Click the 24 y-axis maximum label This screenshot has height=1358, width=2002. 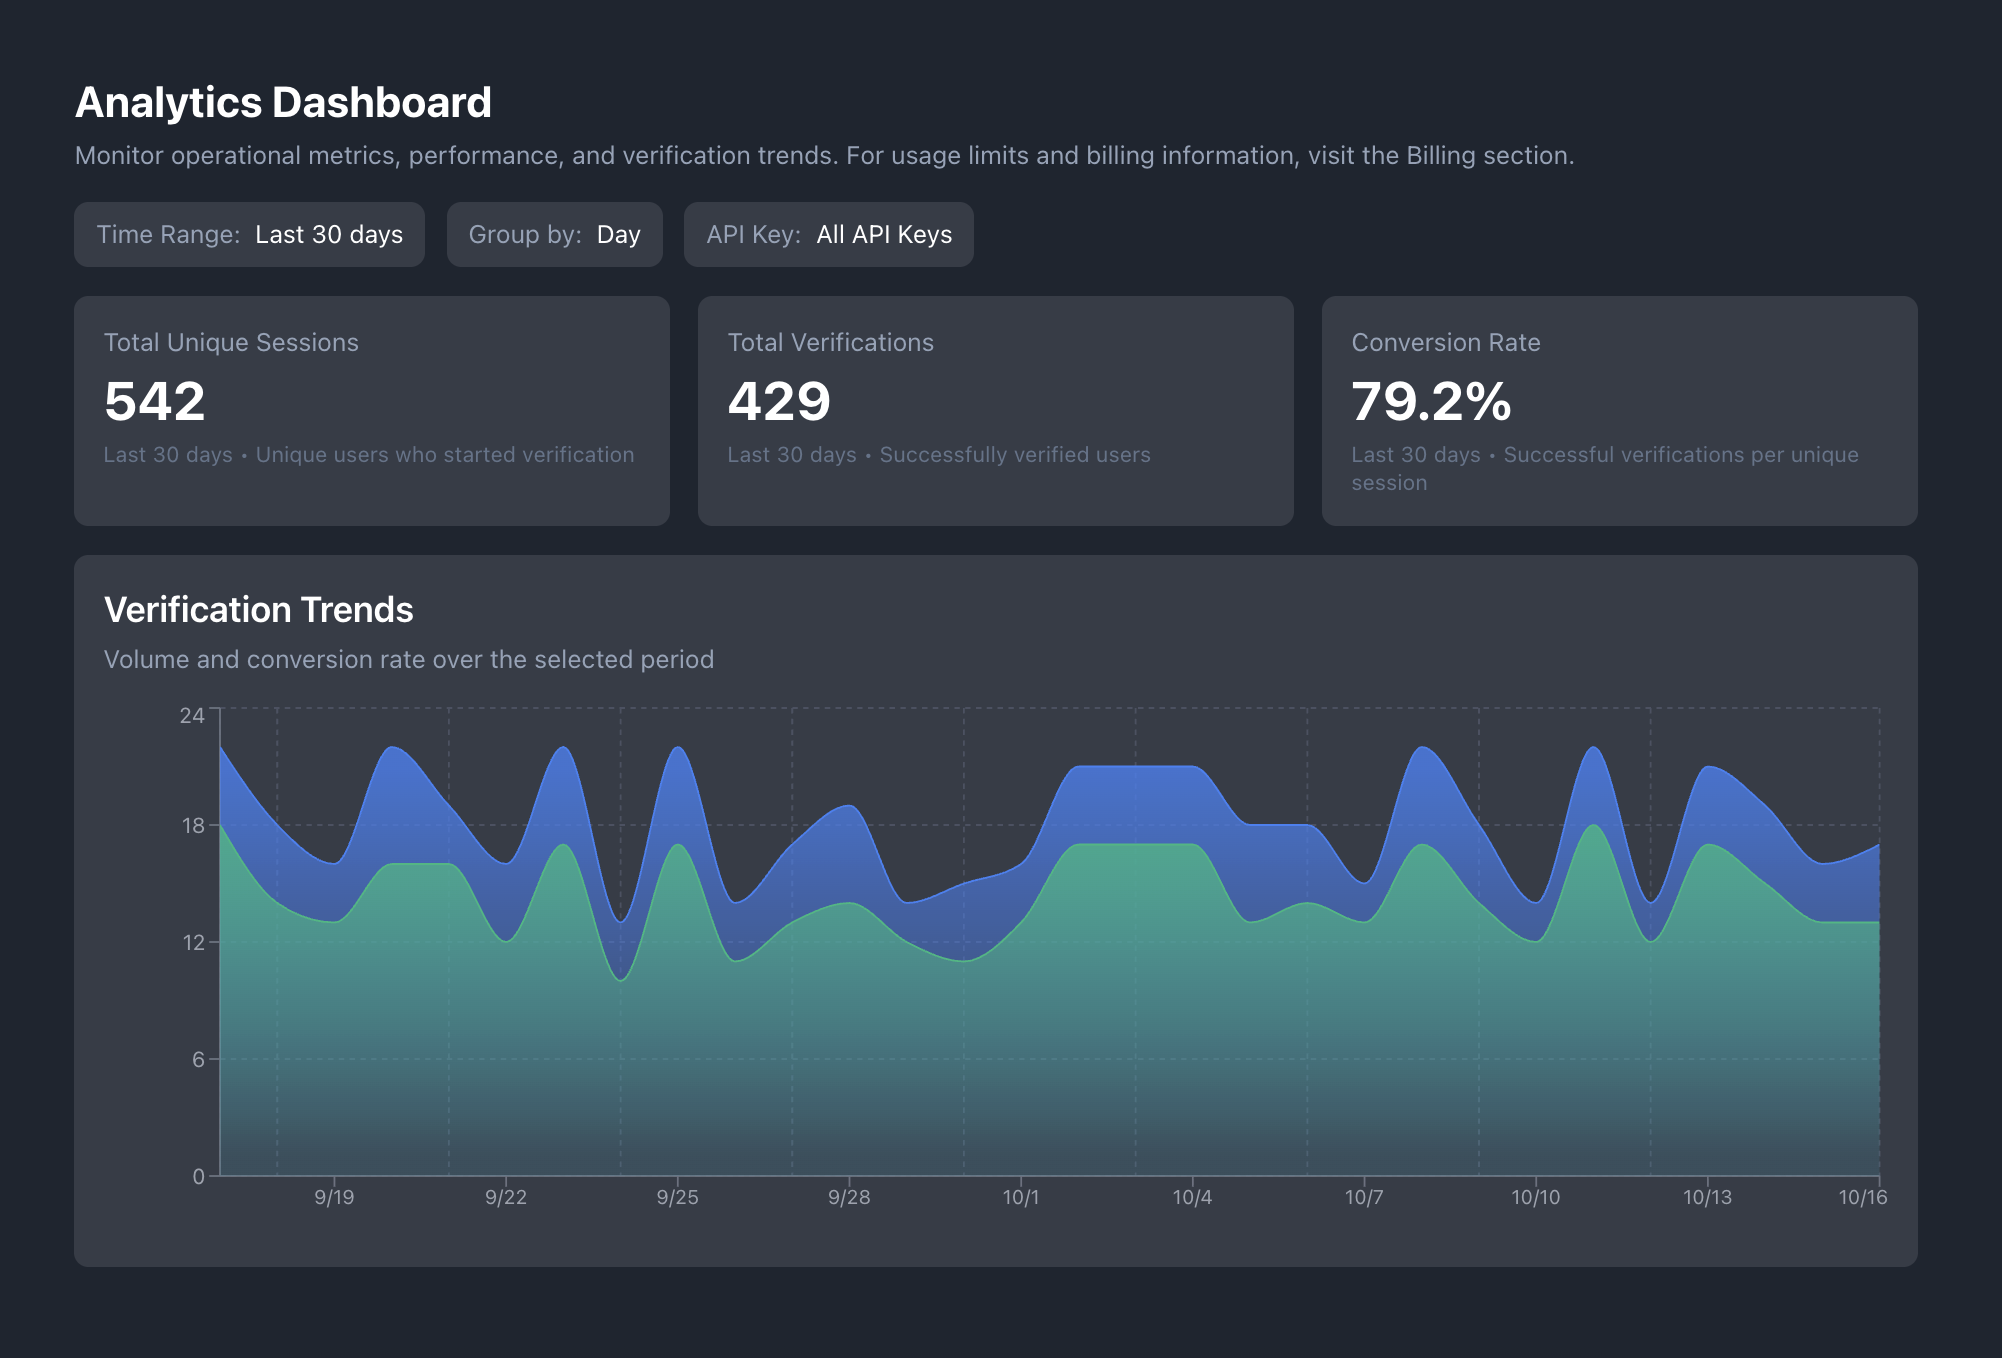[192, 715]
